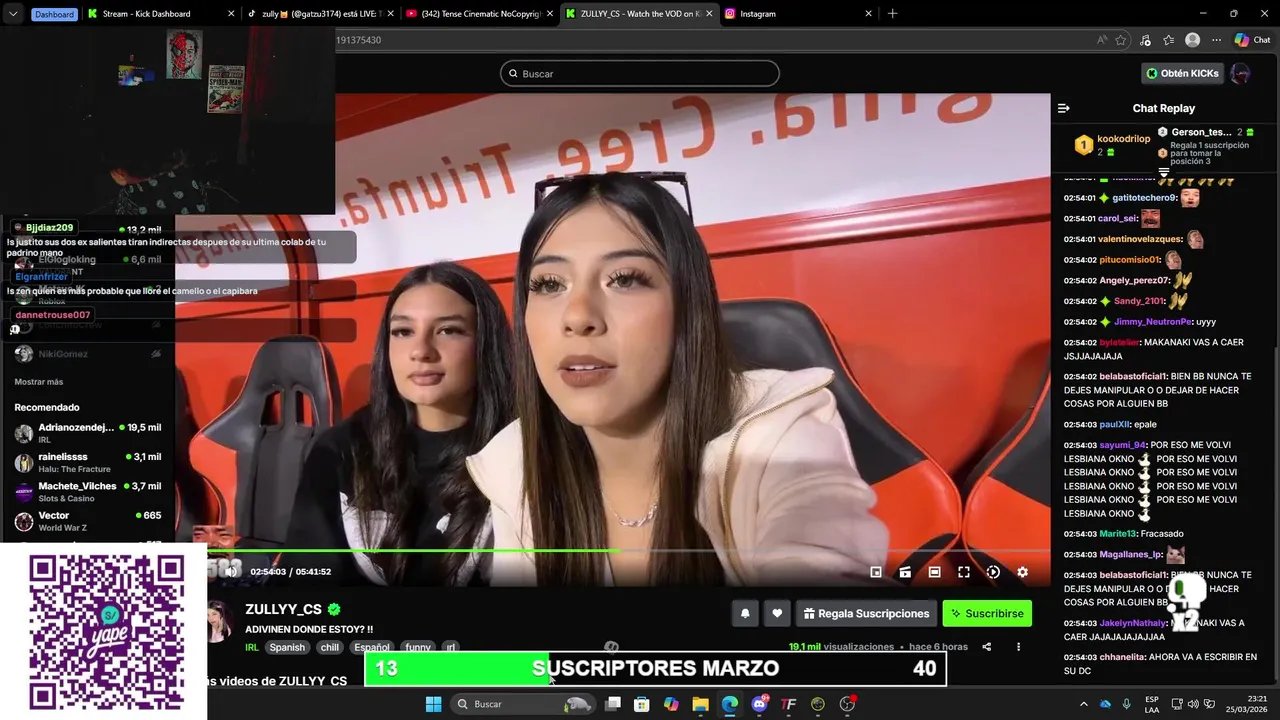
Task: Collapse the Chat Replay panel
Action: coord(1064,108)
